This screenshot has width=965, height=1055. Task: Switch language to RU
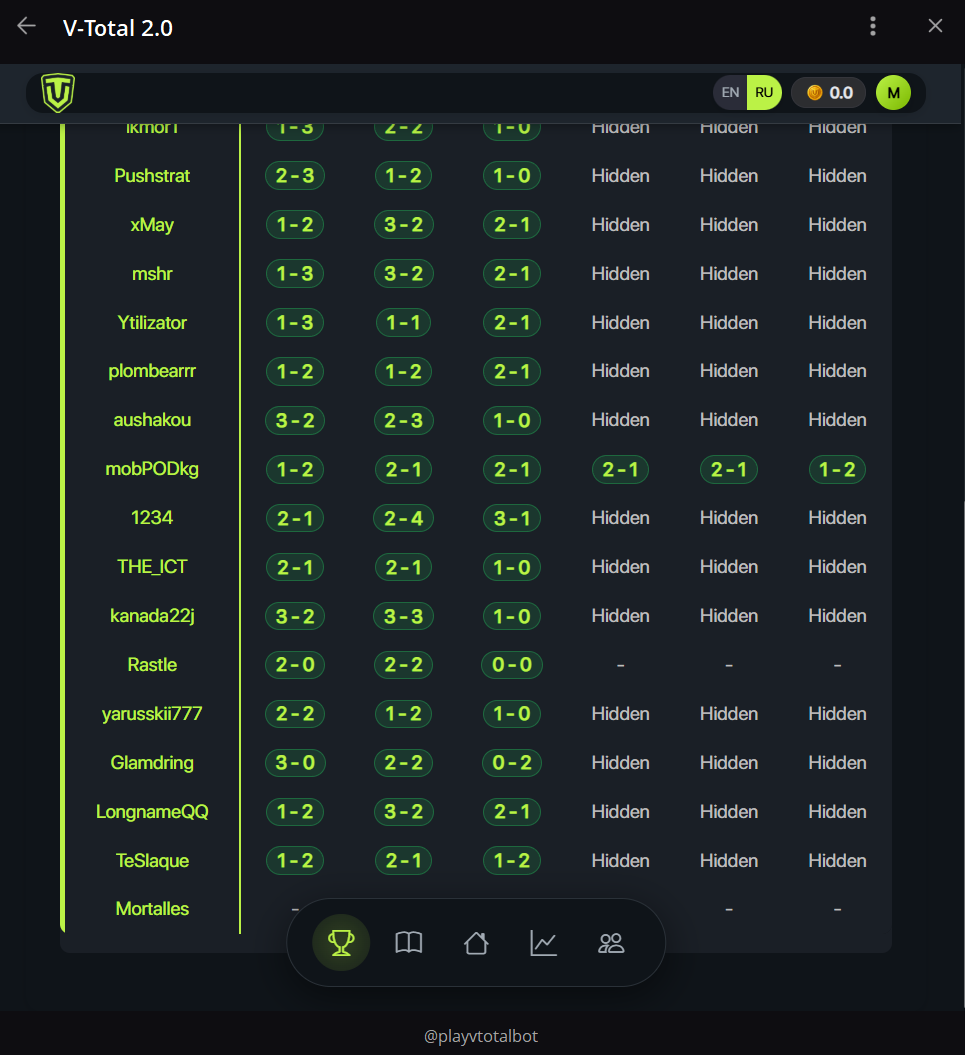click(x=764, y=93)
